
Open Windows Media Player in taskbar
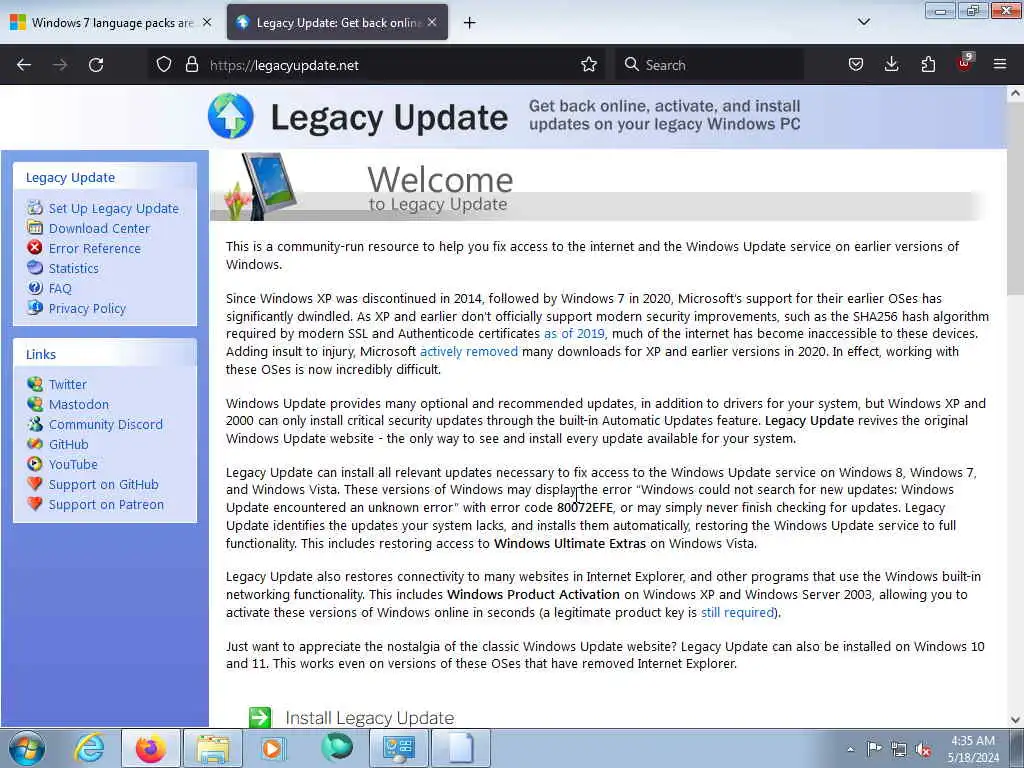[274, 748]
